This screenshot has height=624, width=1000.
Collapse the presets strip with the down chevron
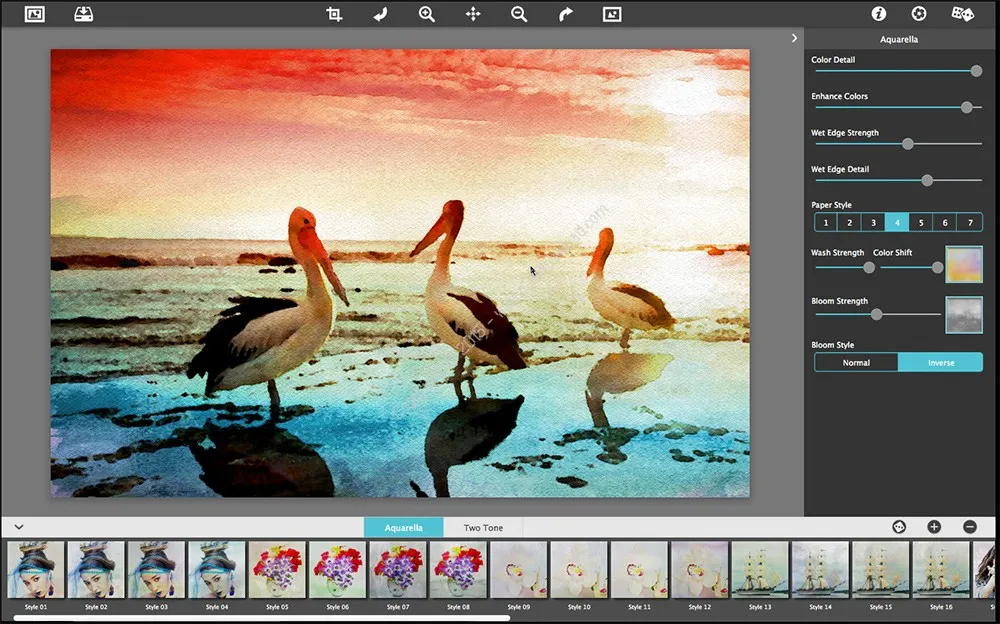click(18, 527)
